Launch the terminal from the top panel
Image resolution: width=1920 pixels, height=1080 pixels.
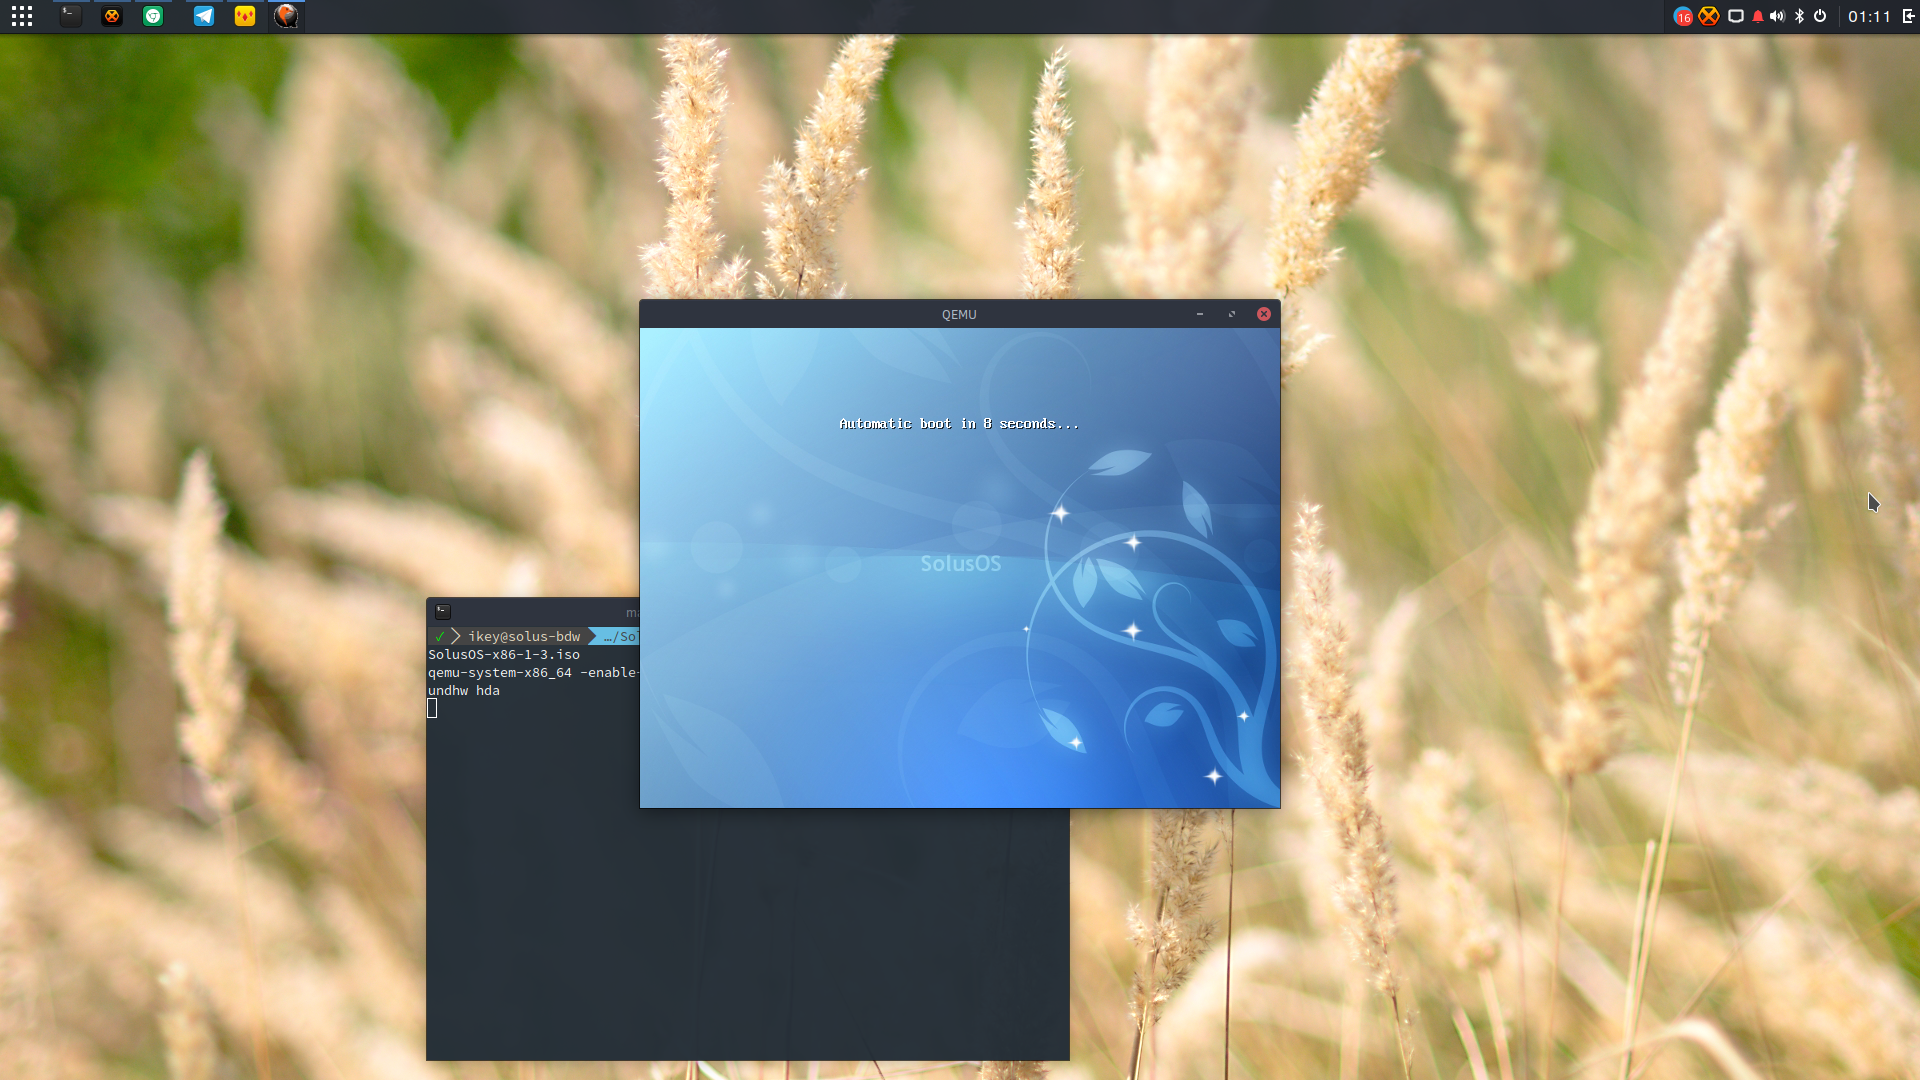point(70,16)
